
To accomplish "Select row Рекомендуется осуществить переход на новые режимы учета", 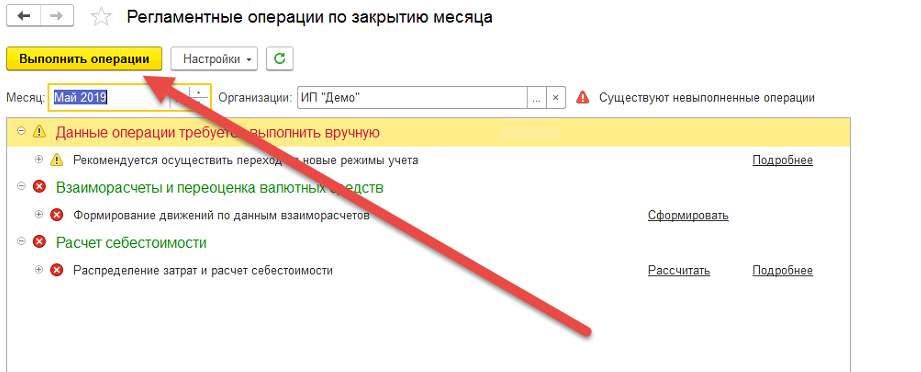I will tap(246, 160).
